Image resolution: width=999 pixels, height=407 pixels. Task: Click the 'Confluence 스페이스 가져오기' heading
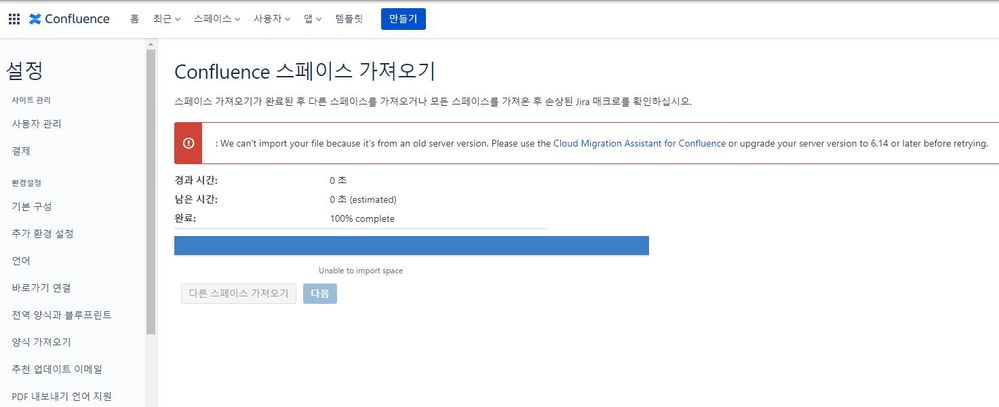[305, 72]
